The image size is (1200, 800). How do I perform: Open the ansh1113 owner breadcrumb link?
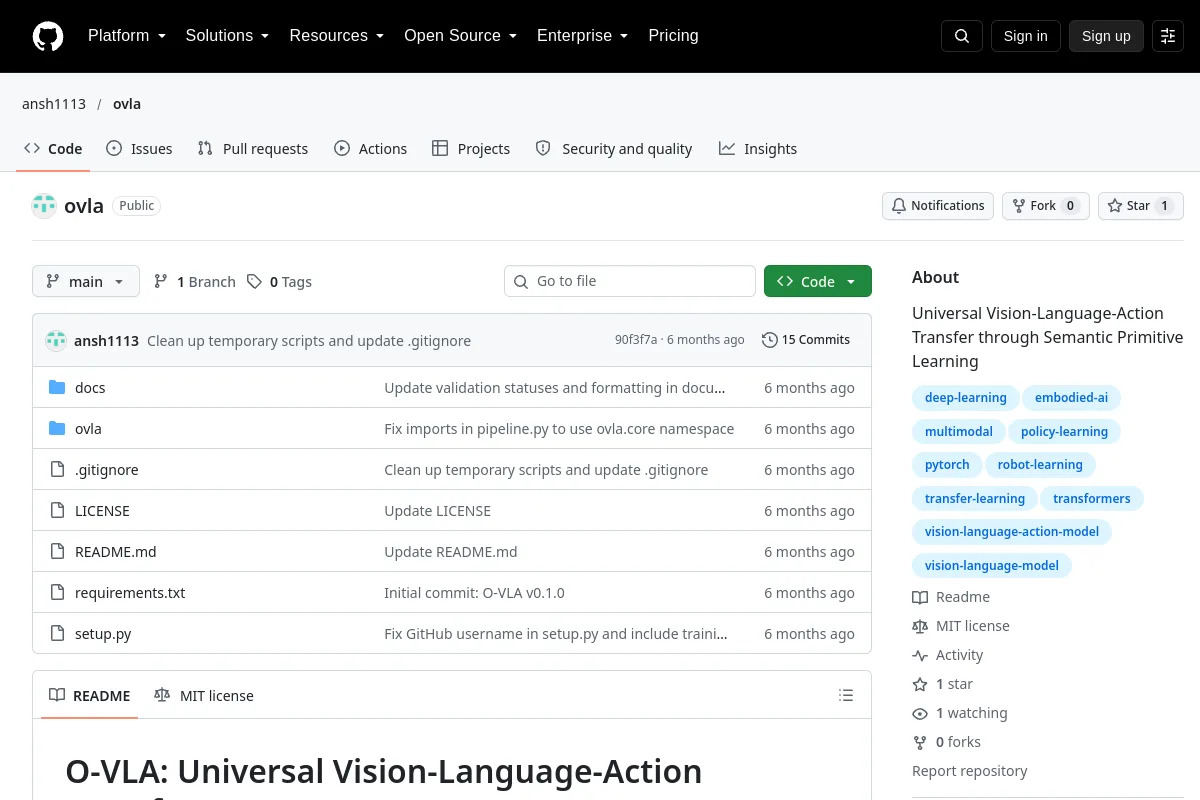point(54,104)
